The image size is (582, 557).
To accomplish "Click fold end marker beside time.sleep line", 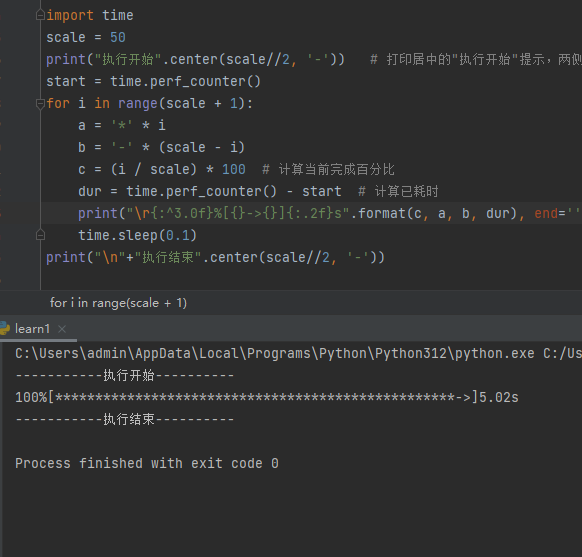I will pyautogui.click(x=40, y=235).
